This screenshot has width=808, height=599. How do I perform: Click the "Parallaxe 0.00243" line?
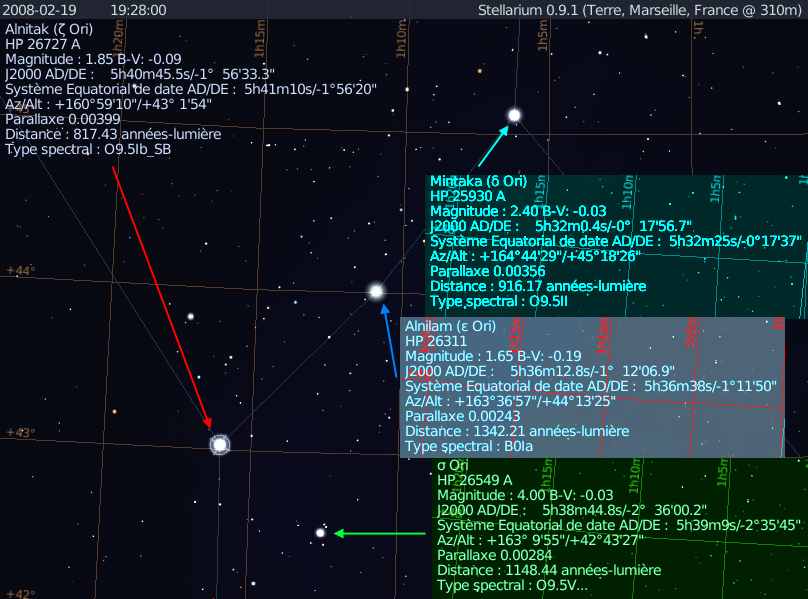(x=462, y=416)
